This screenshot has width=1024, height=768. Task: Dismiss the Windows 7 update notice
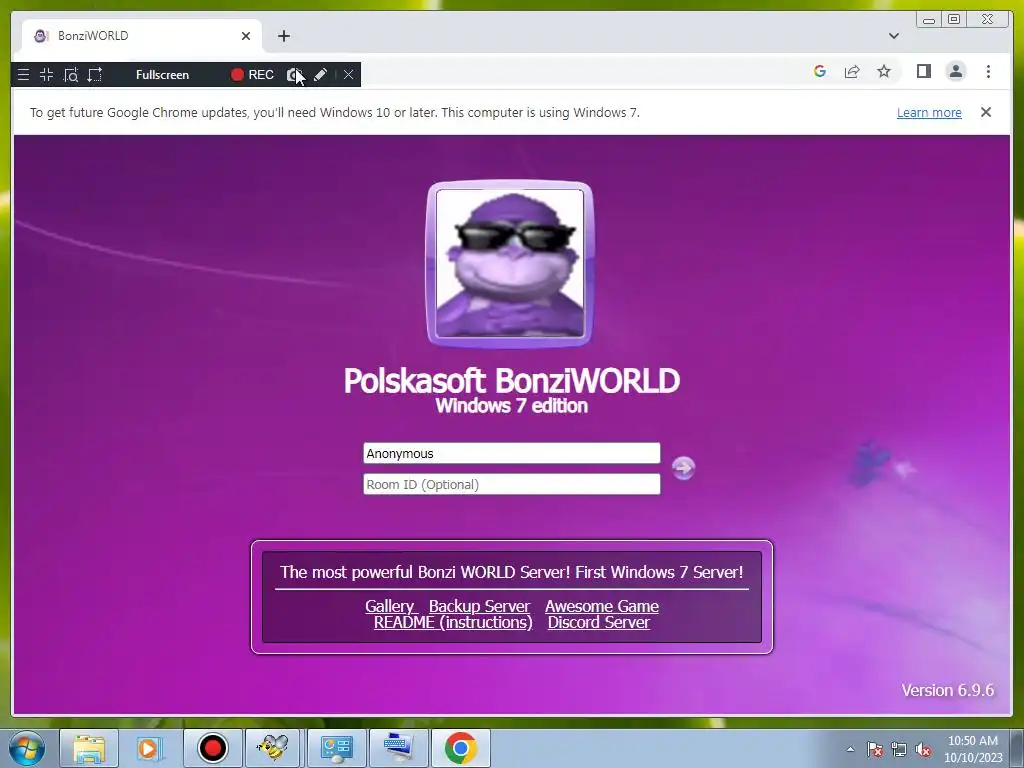click(986, 112)
